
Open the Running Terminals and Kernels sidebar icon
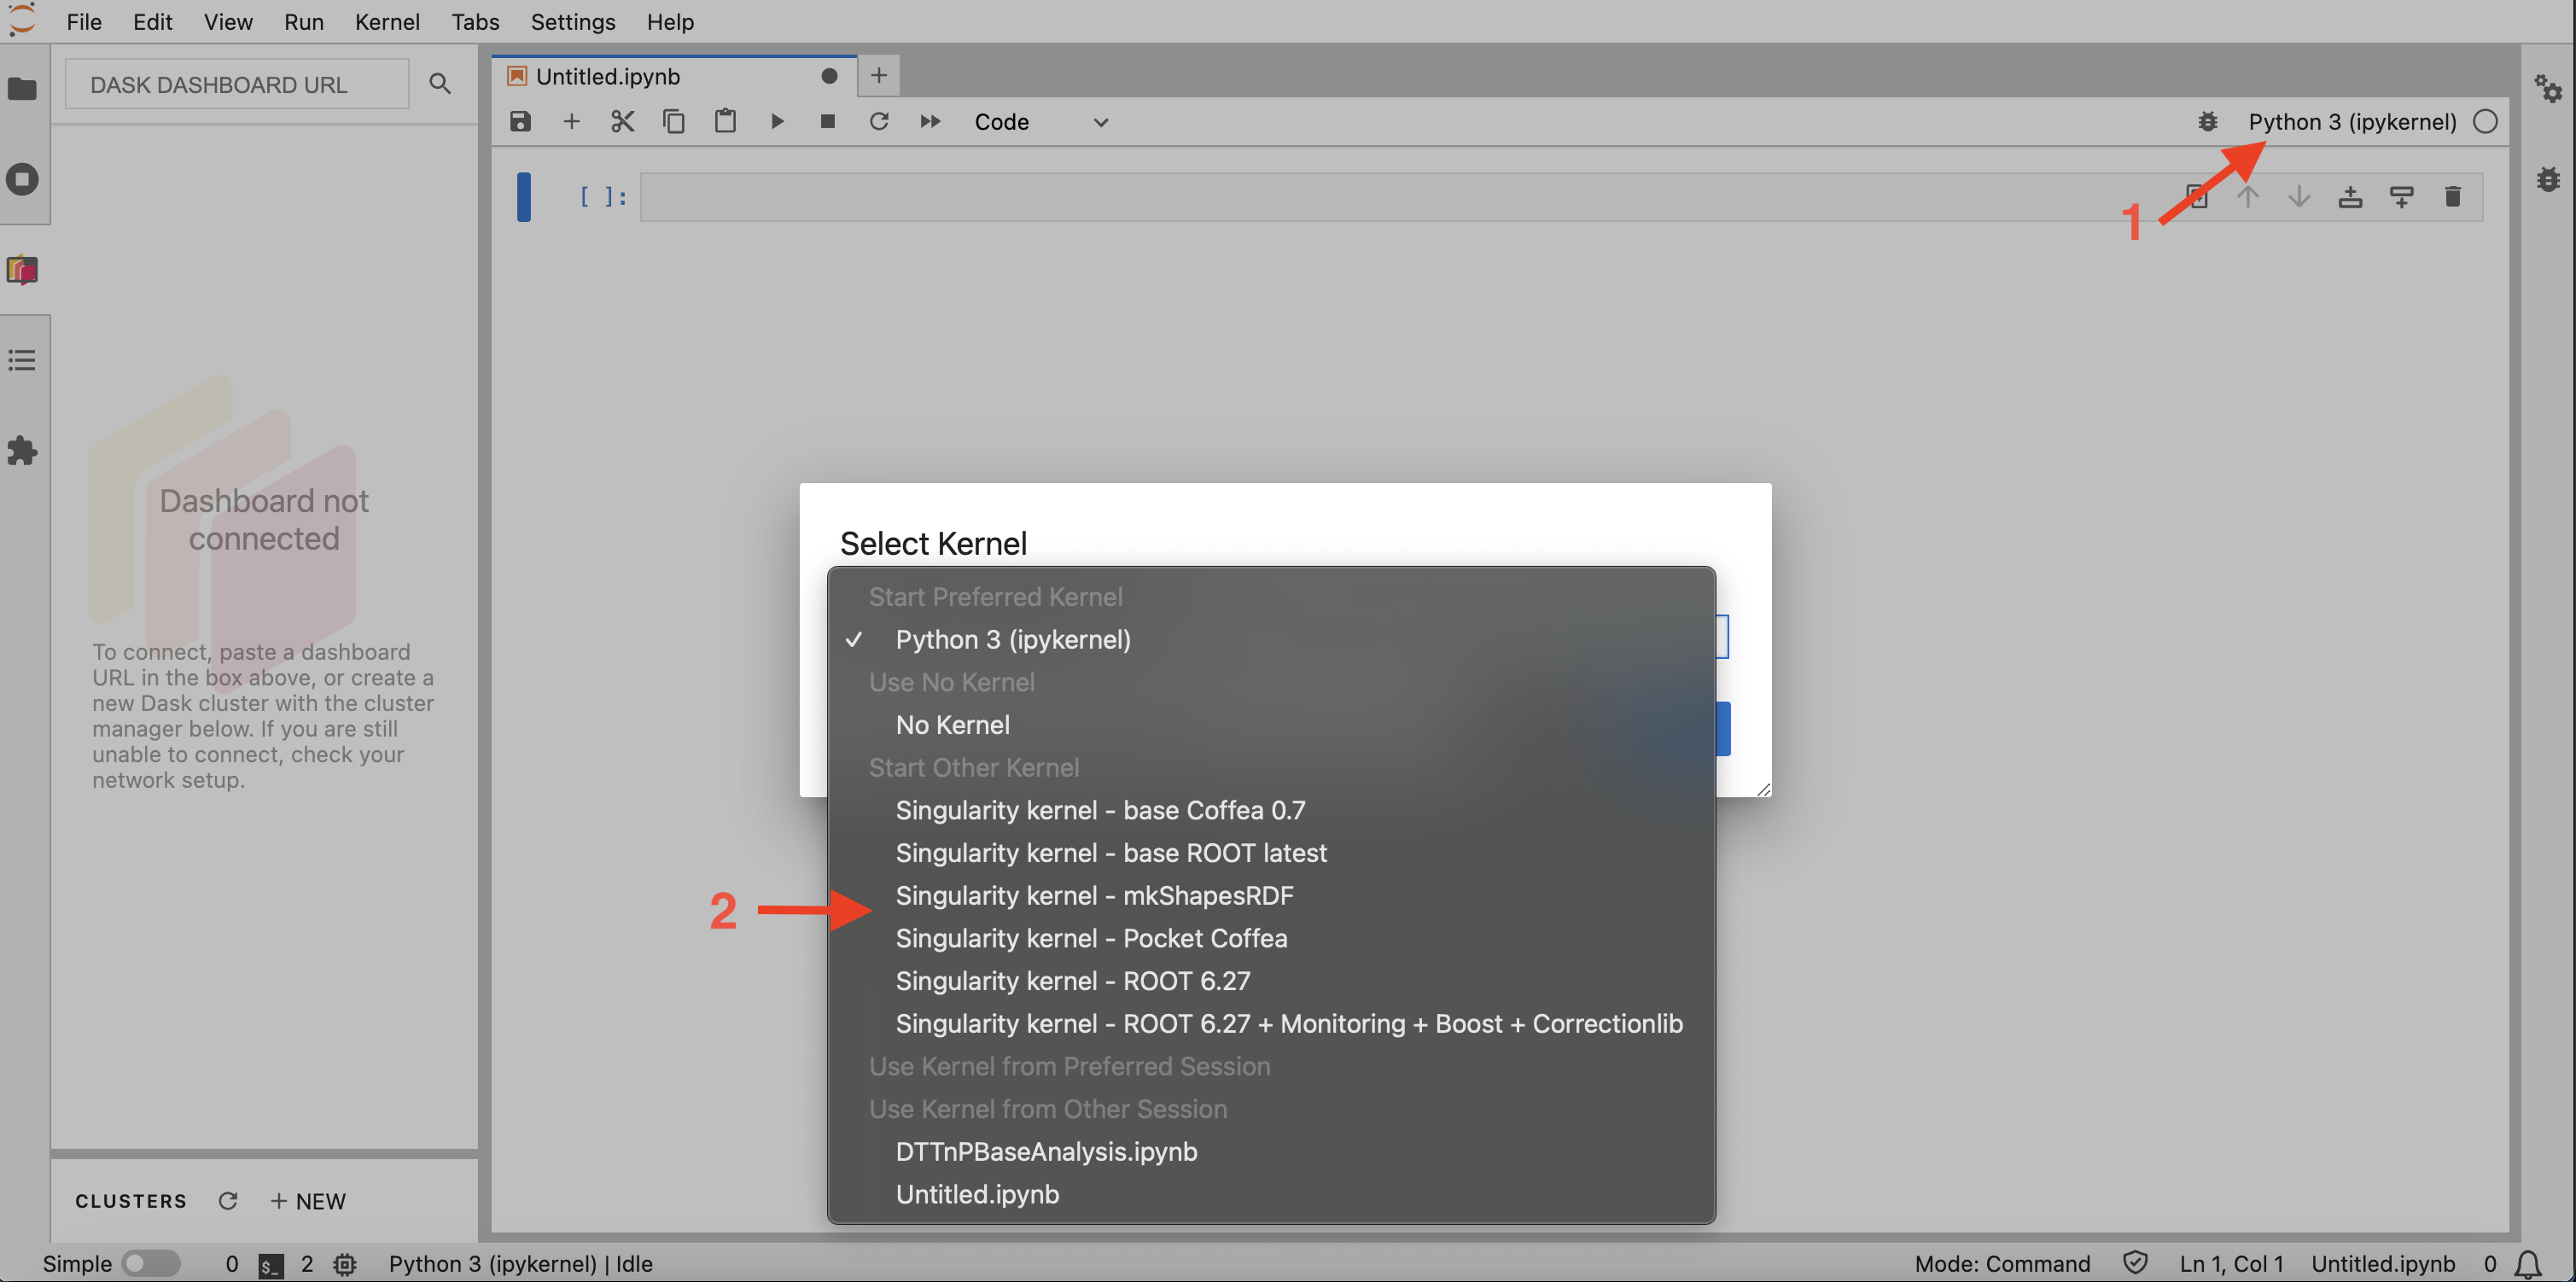pos(22,180)
